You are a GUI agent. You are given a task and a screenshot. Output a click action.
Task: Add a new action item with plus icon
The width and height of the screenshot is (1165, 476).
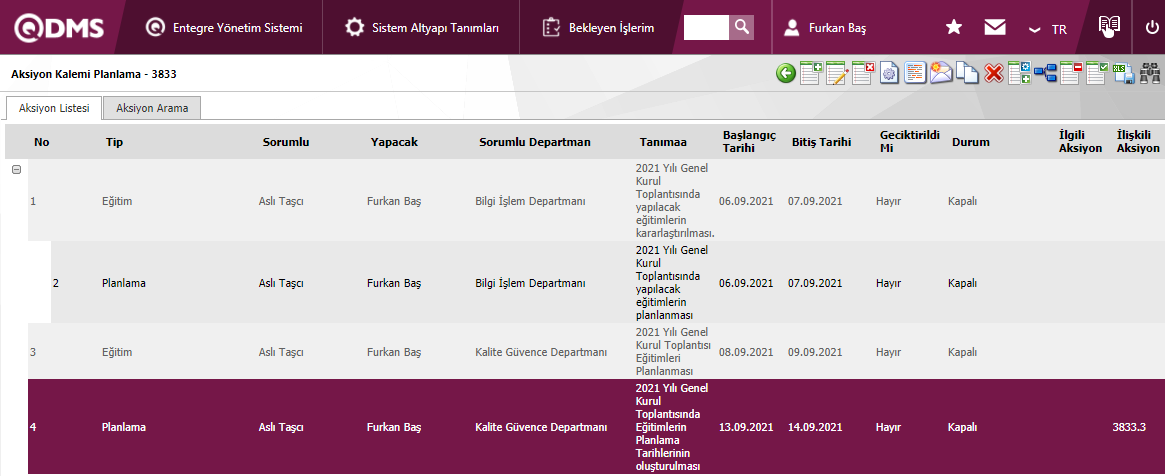[x=812, y=73]
